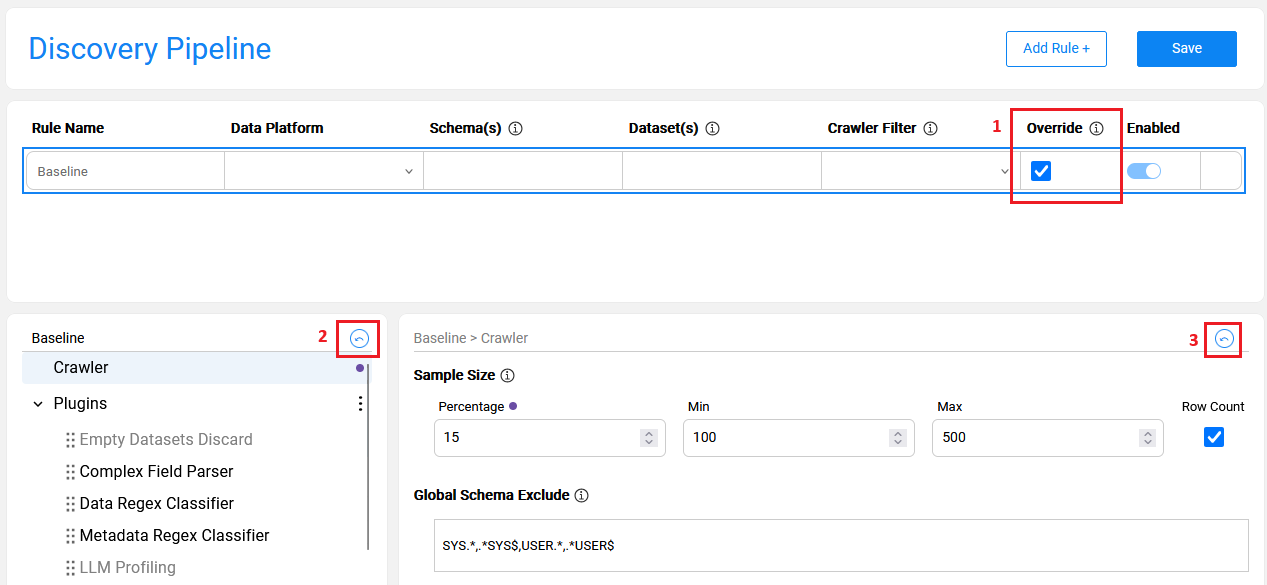Click drag handle of Complex Field Parser

click(x=70, y=472)
